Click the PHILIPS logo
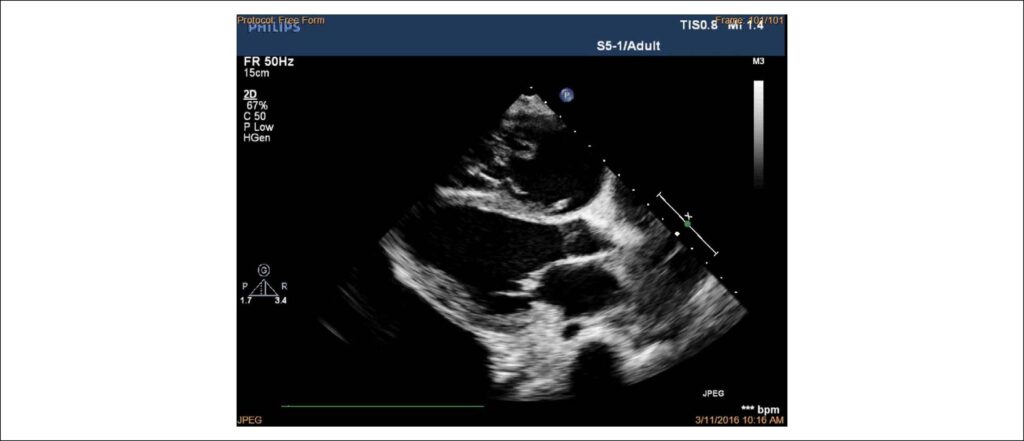Screen dimensions: 1024x441 click(274, 27)
